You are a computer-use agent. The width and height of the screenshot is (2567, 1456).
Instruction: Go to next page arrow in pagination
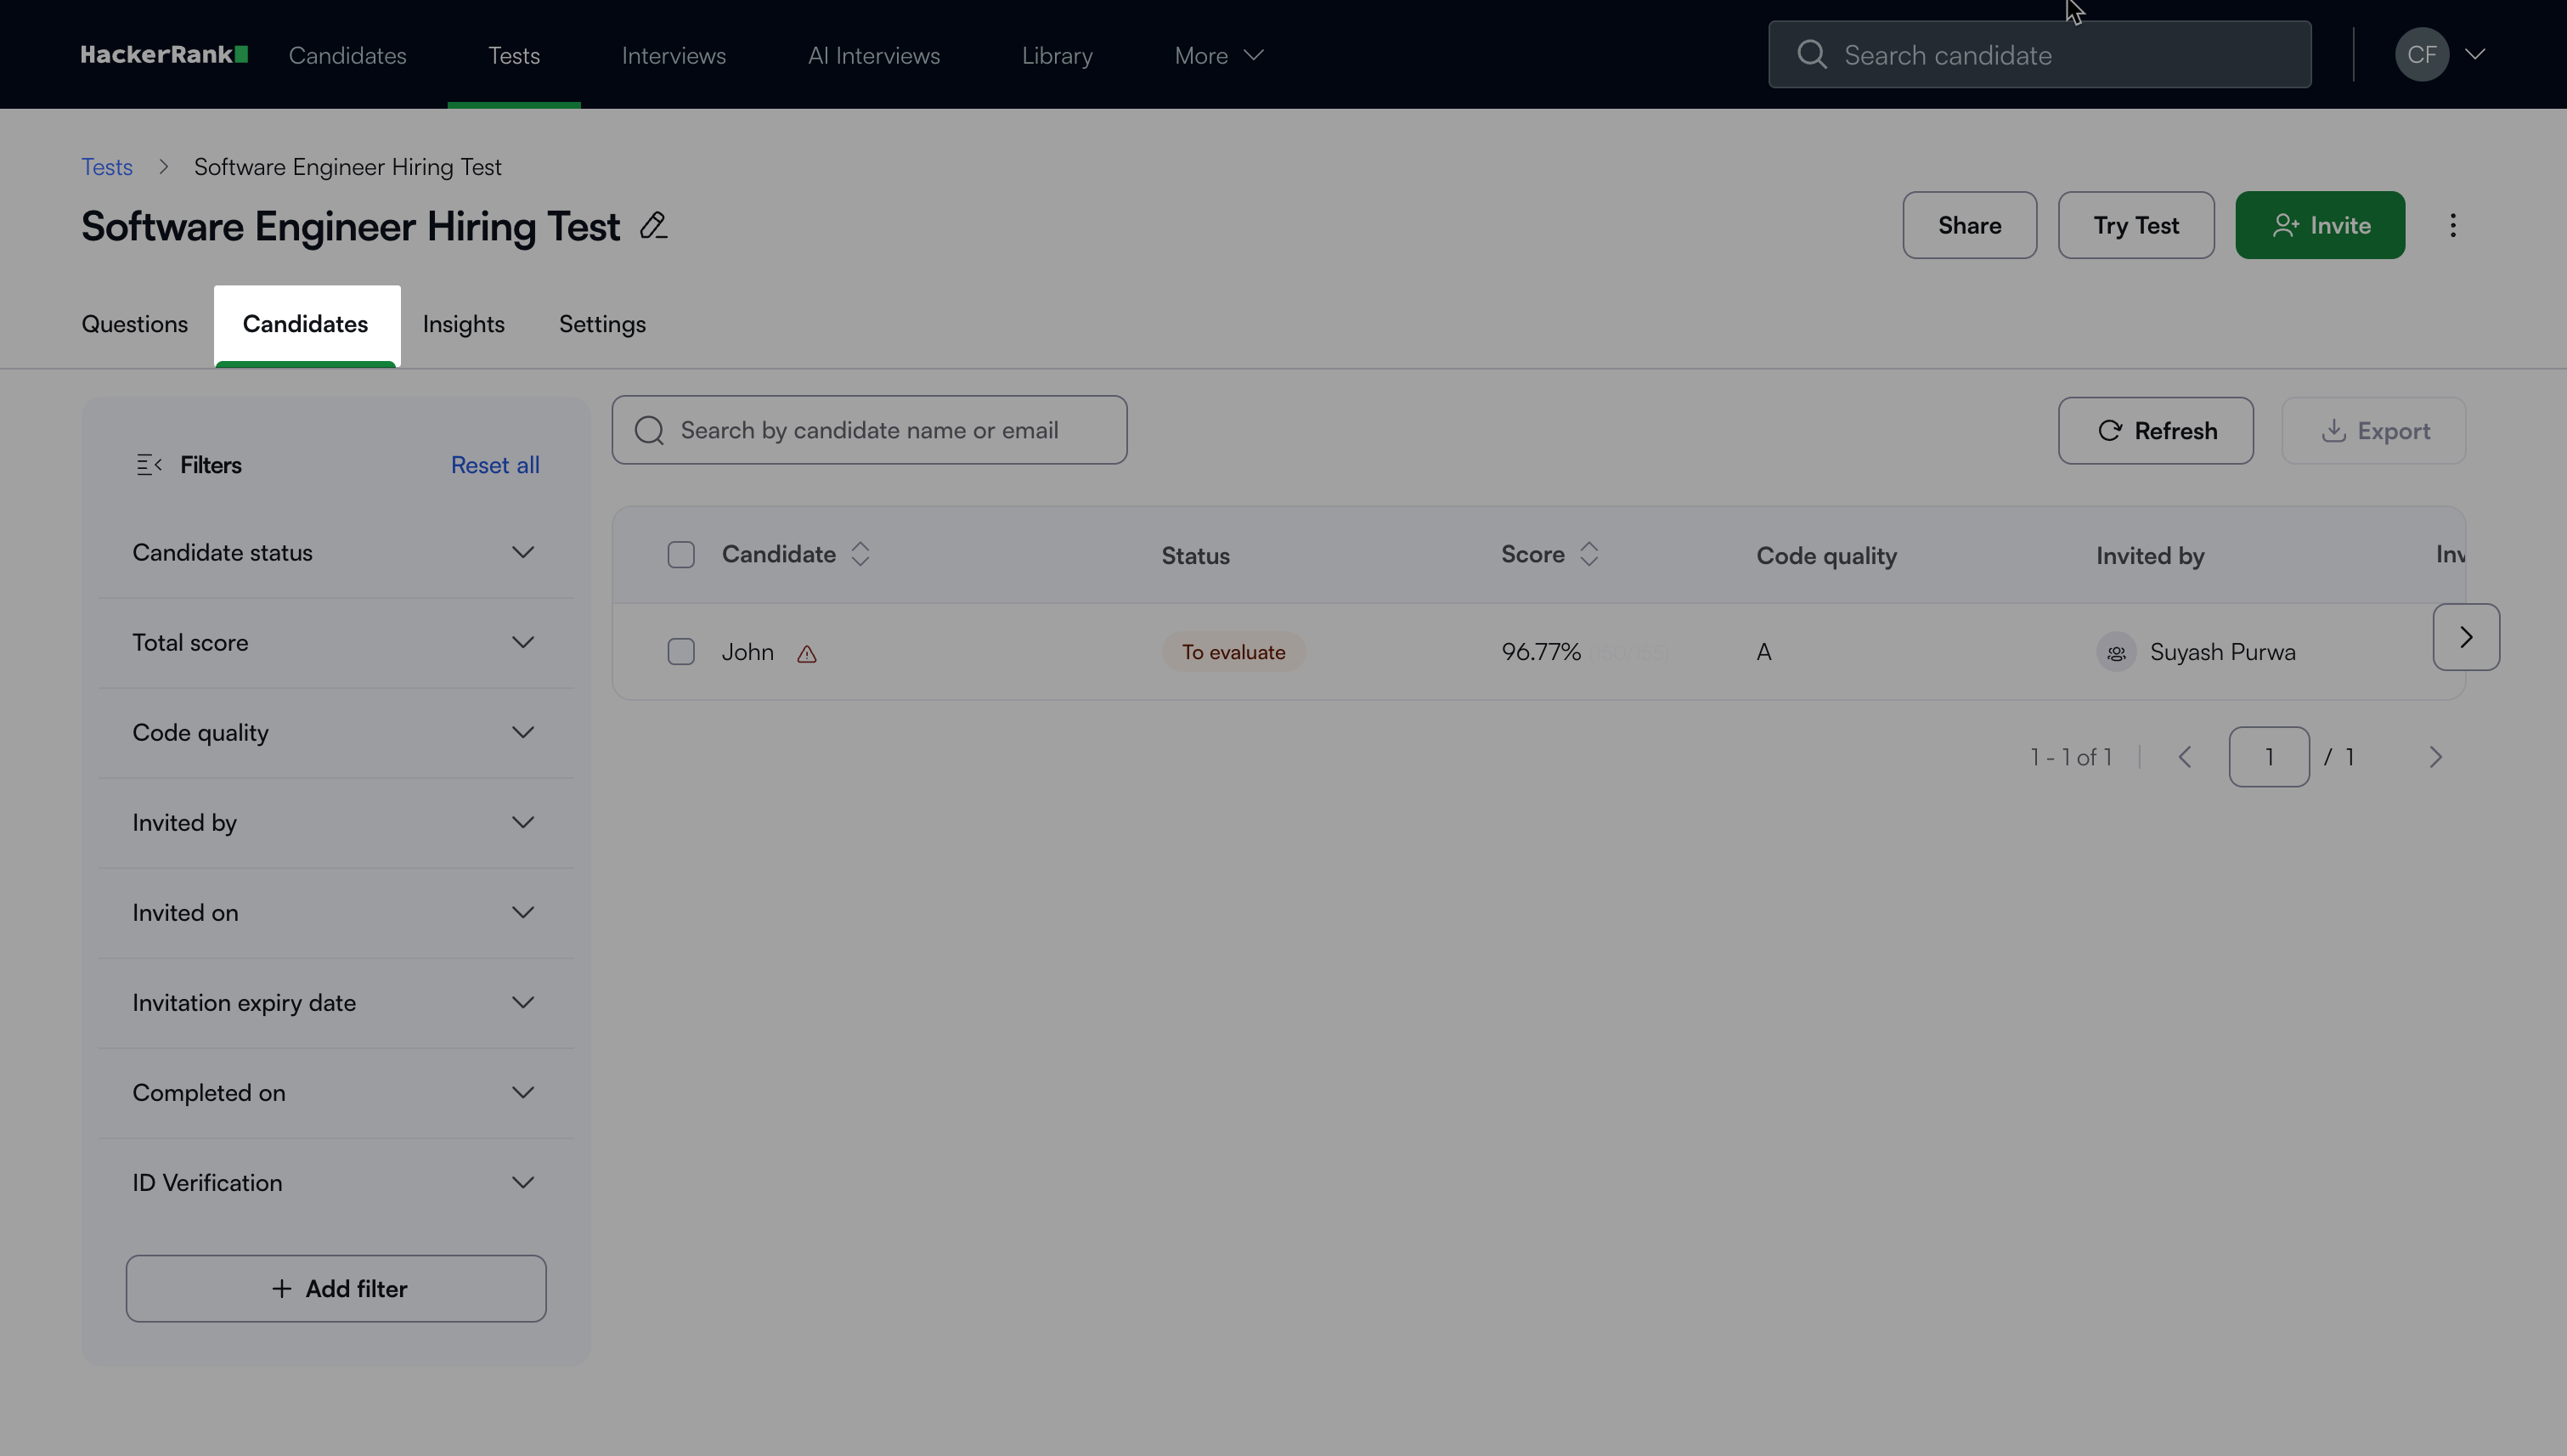2435,757
